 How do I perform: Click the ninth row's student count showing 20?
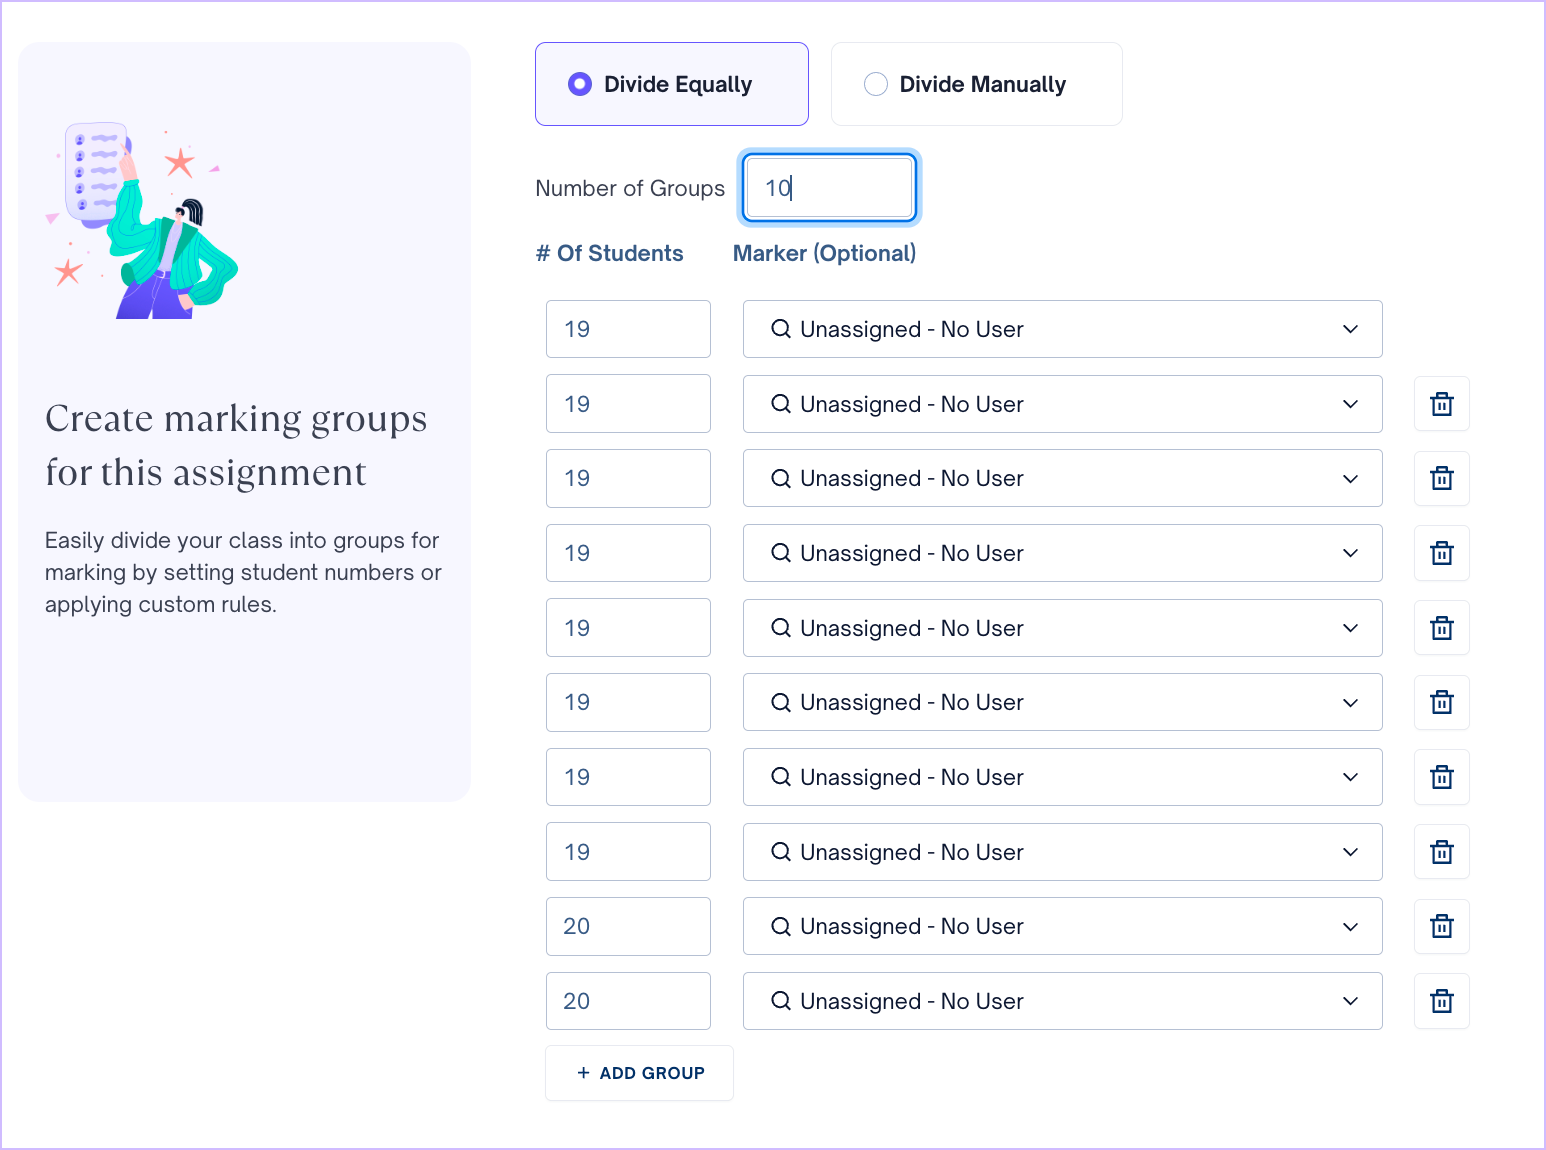pos(628,926)
